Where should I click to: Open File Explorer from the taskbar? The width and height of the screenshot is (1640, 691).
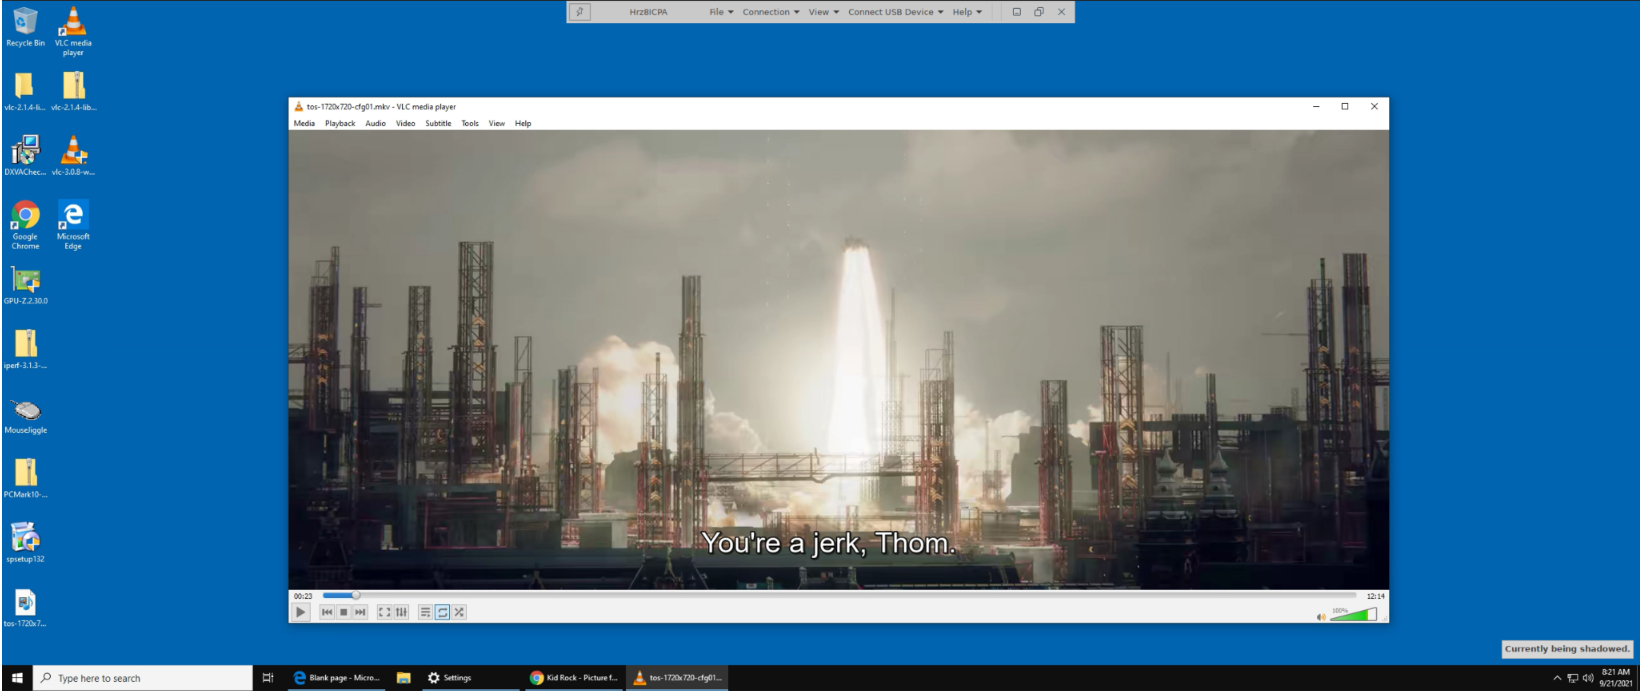click(403, 678)
